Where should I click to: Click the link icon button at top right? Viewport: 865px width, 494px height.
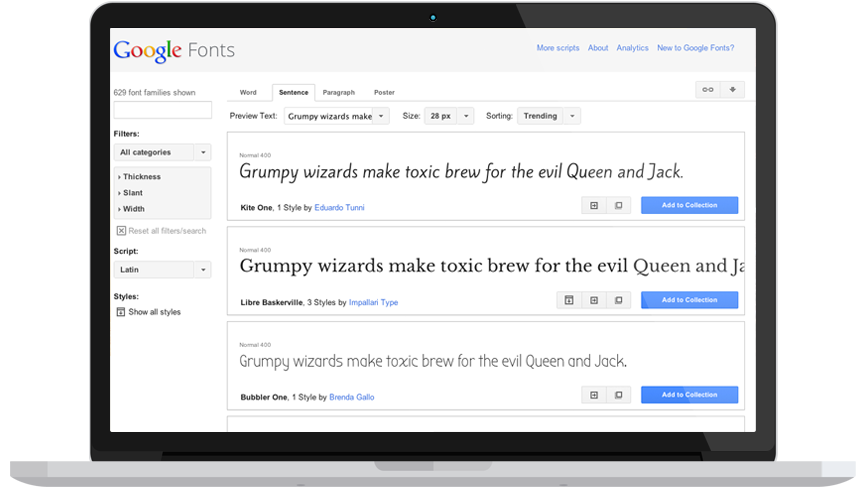point(708,89)
